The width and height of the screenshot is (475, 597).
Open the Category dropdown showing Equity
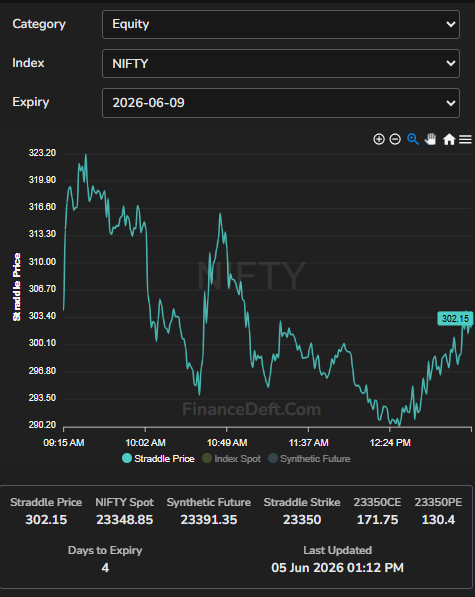point(281,24)
